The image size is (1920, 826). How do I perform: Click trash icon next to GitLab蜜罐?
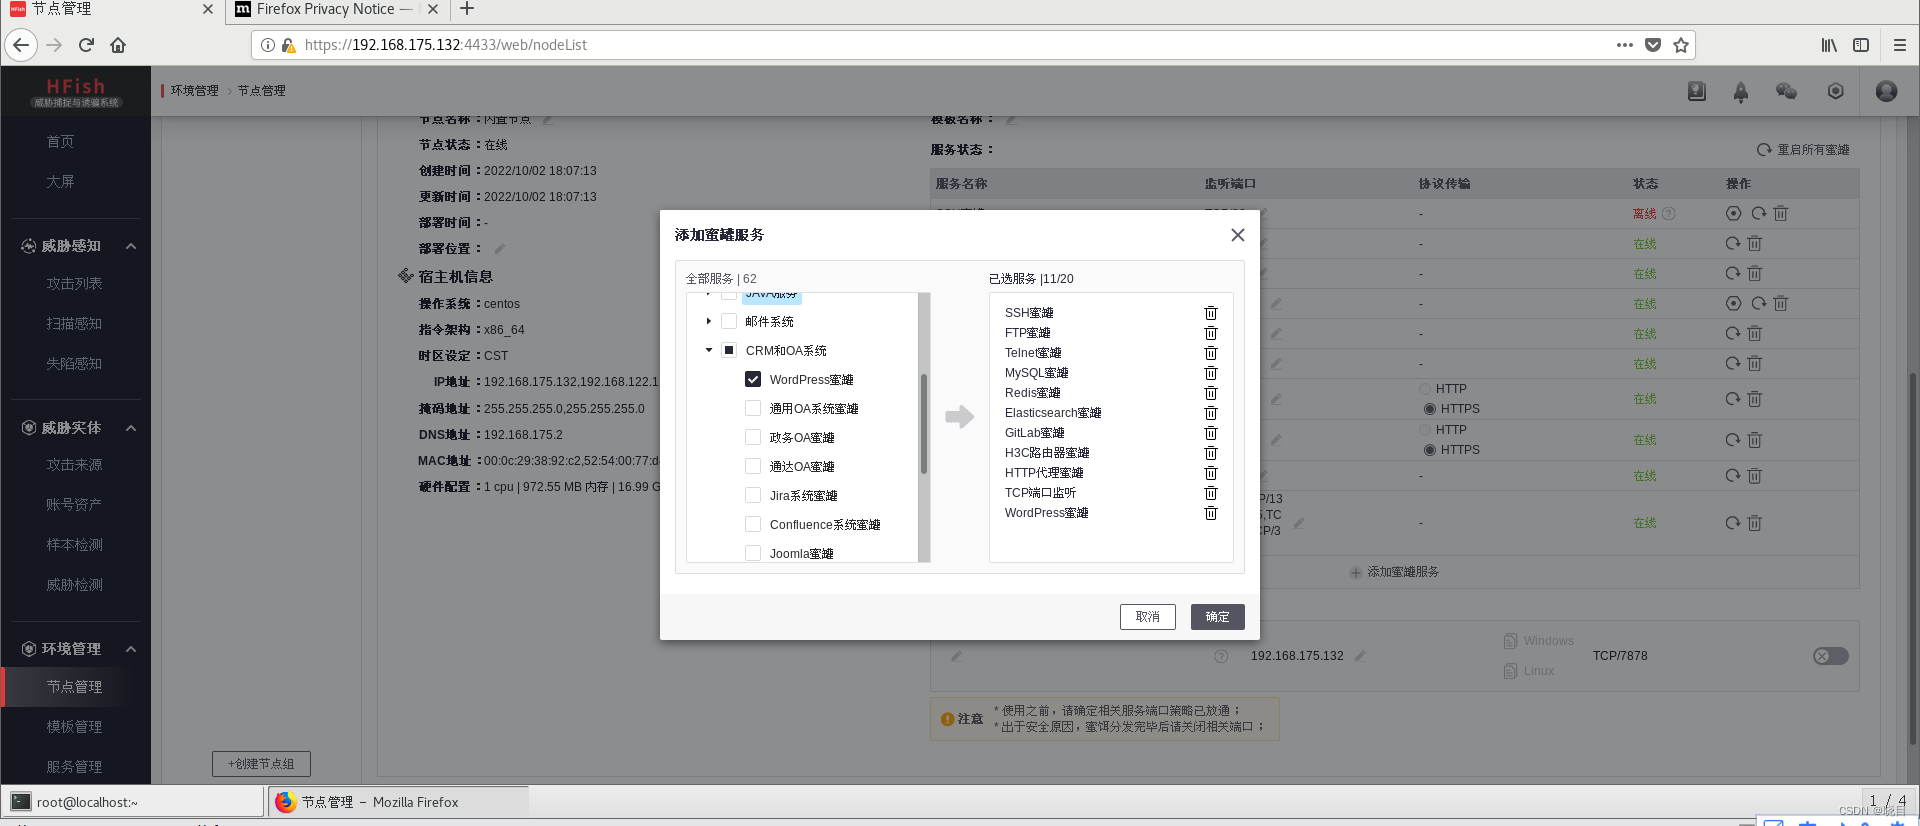(1210, 433)
